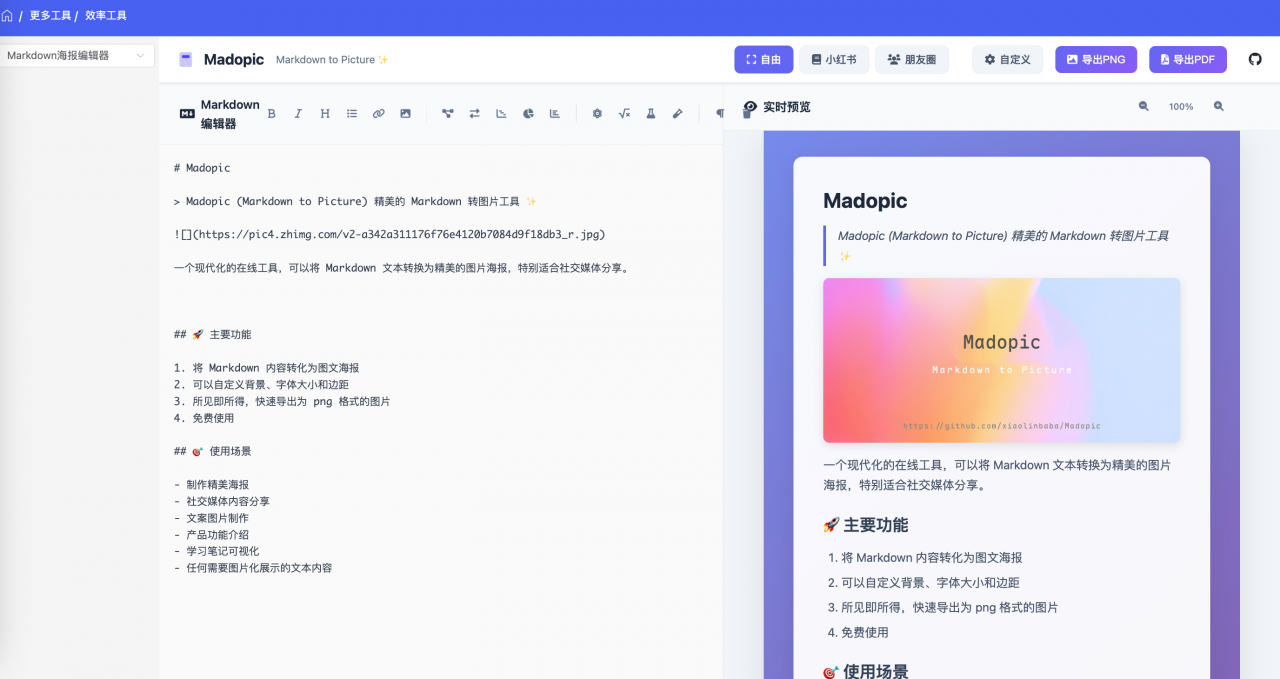Screen dimensions: 1280x679
Task: Apply italic formatting in the editor
Action: click(x=298, y=114)
